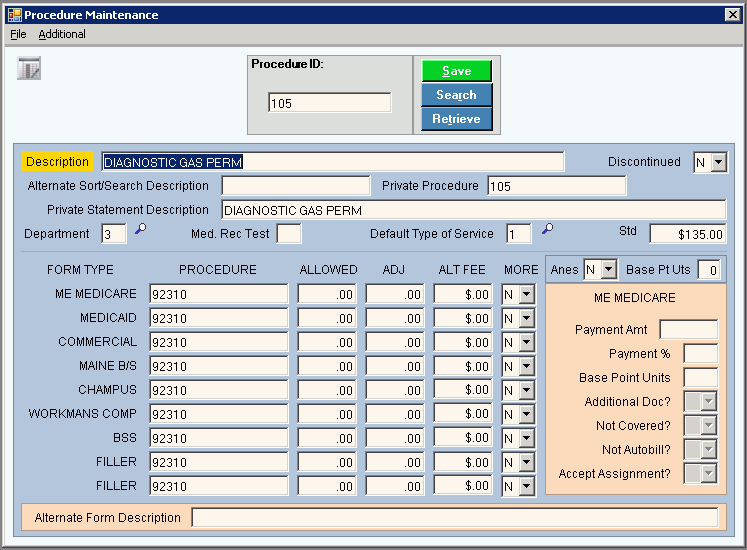Image resolution: width=747 pixels, height=550 pixels.
Task: Click the Procedure Maintenance title bar icon
Action: [x=13, y=15]
